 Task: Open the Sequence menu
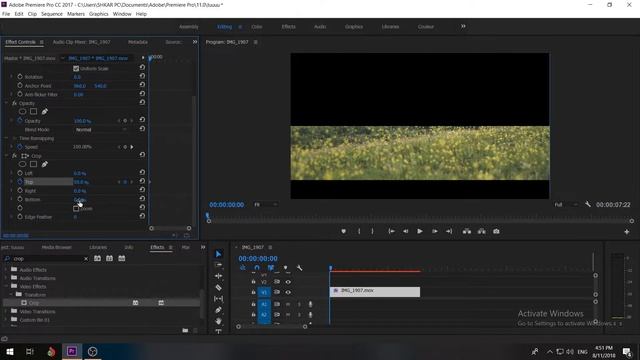click(52, 14)
